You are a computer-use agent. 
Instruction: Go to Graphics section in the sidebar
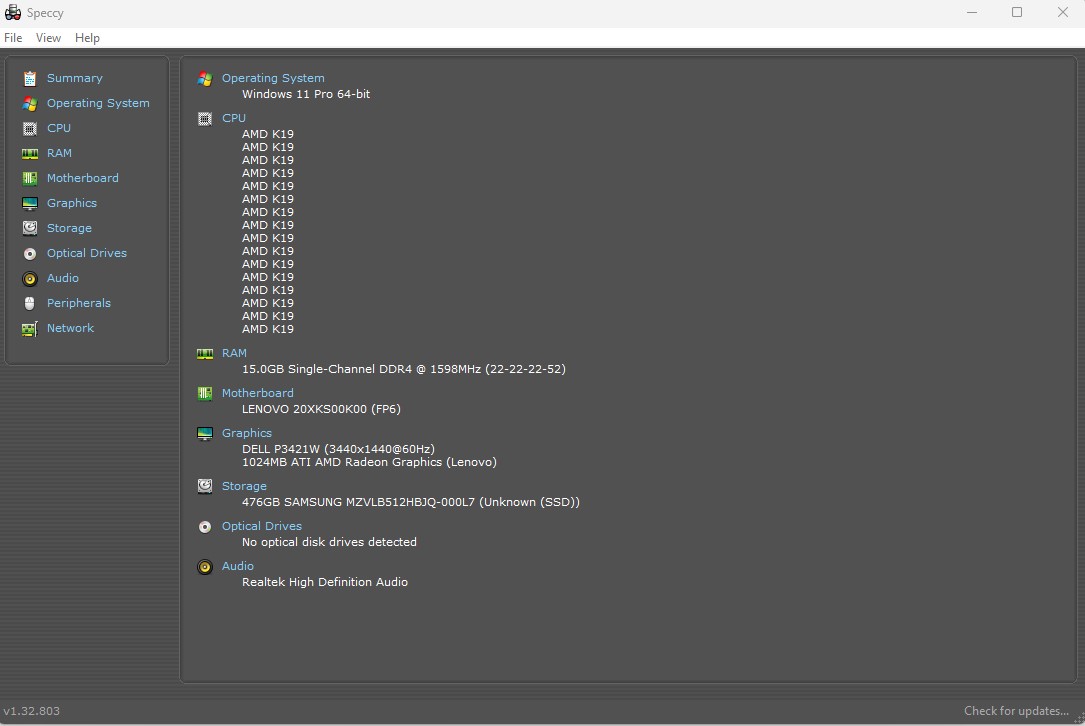(x=72, y=203)
